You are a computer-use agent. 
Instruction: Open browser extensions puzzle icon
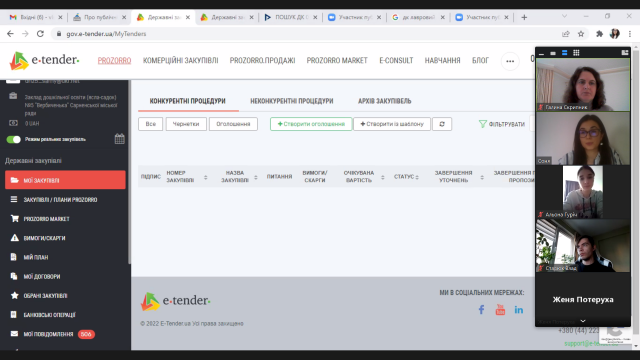tap(599, 34)
